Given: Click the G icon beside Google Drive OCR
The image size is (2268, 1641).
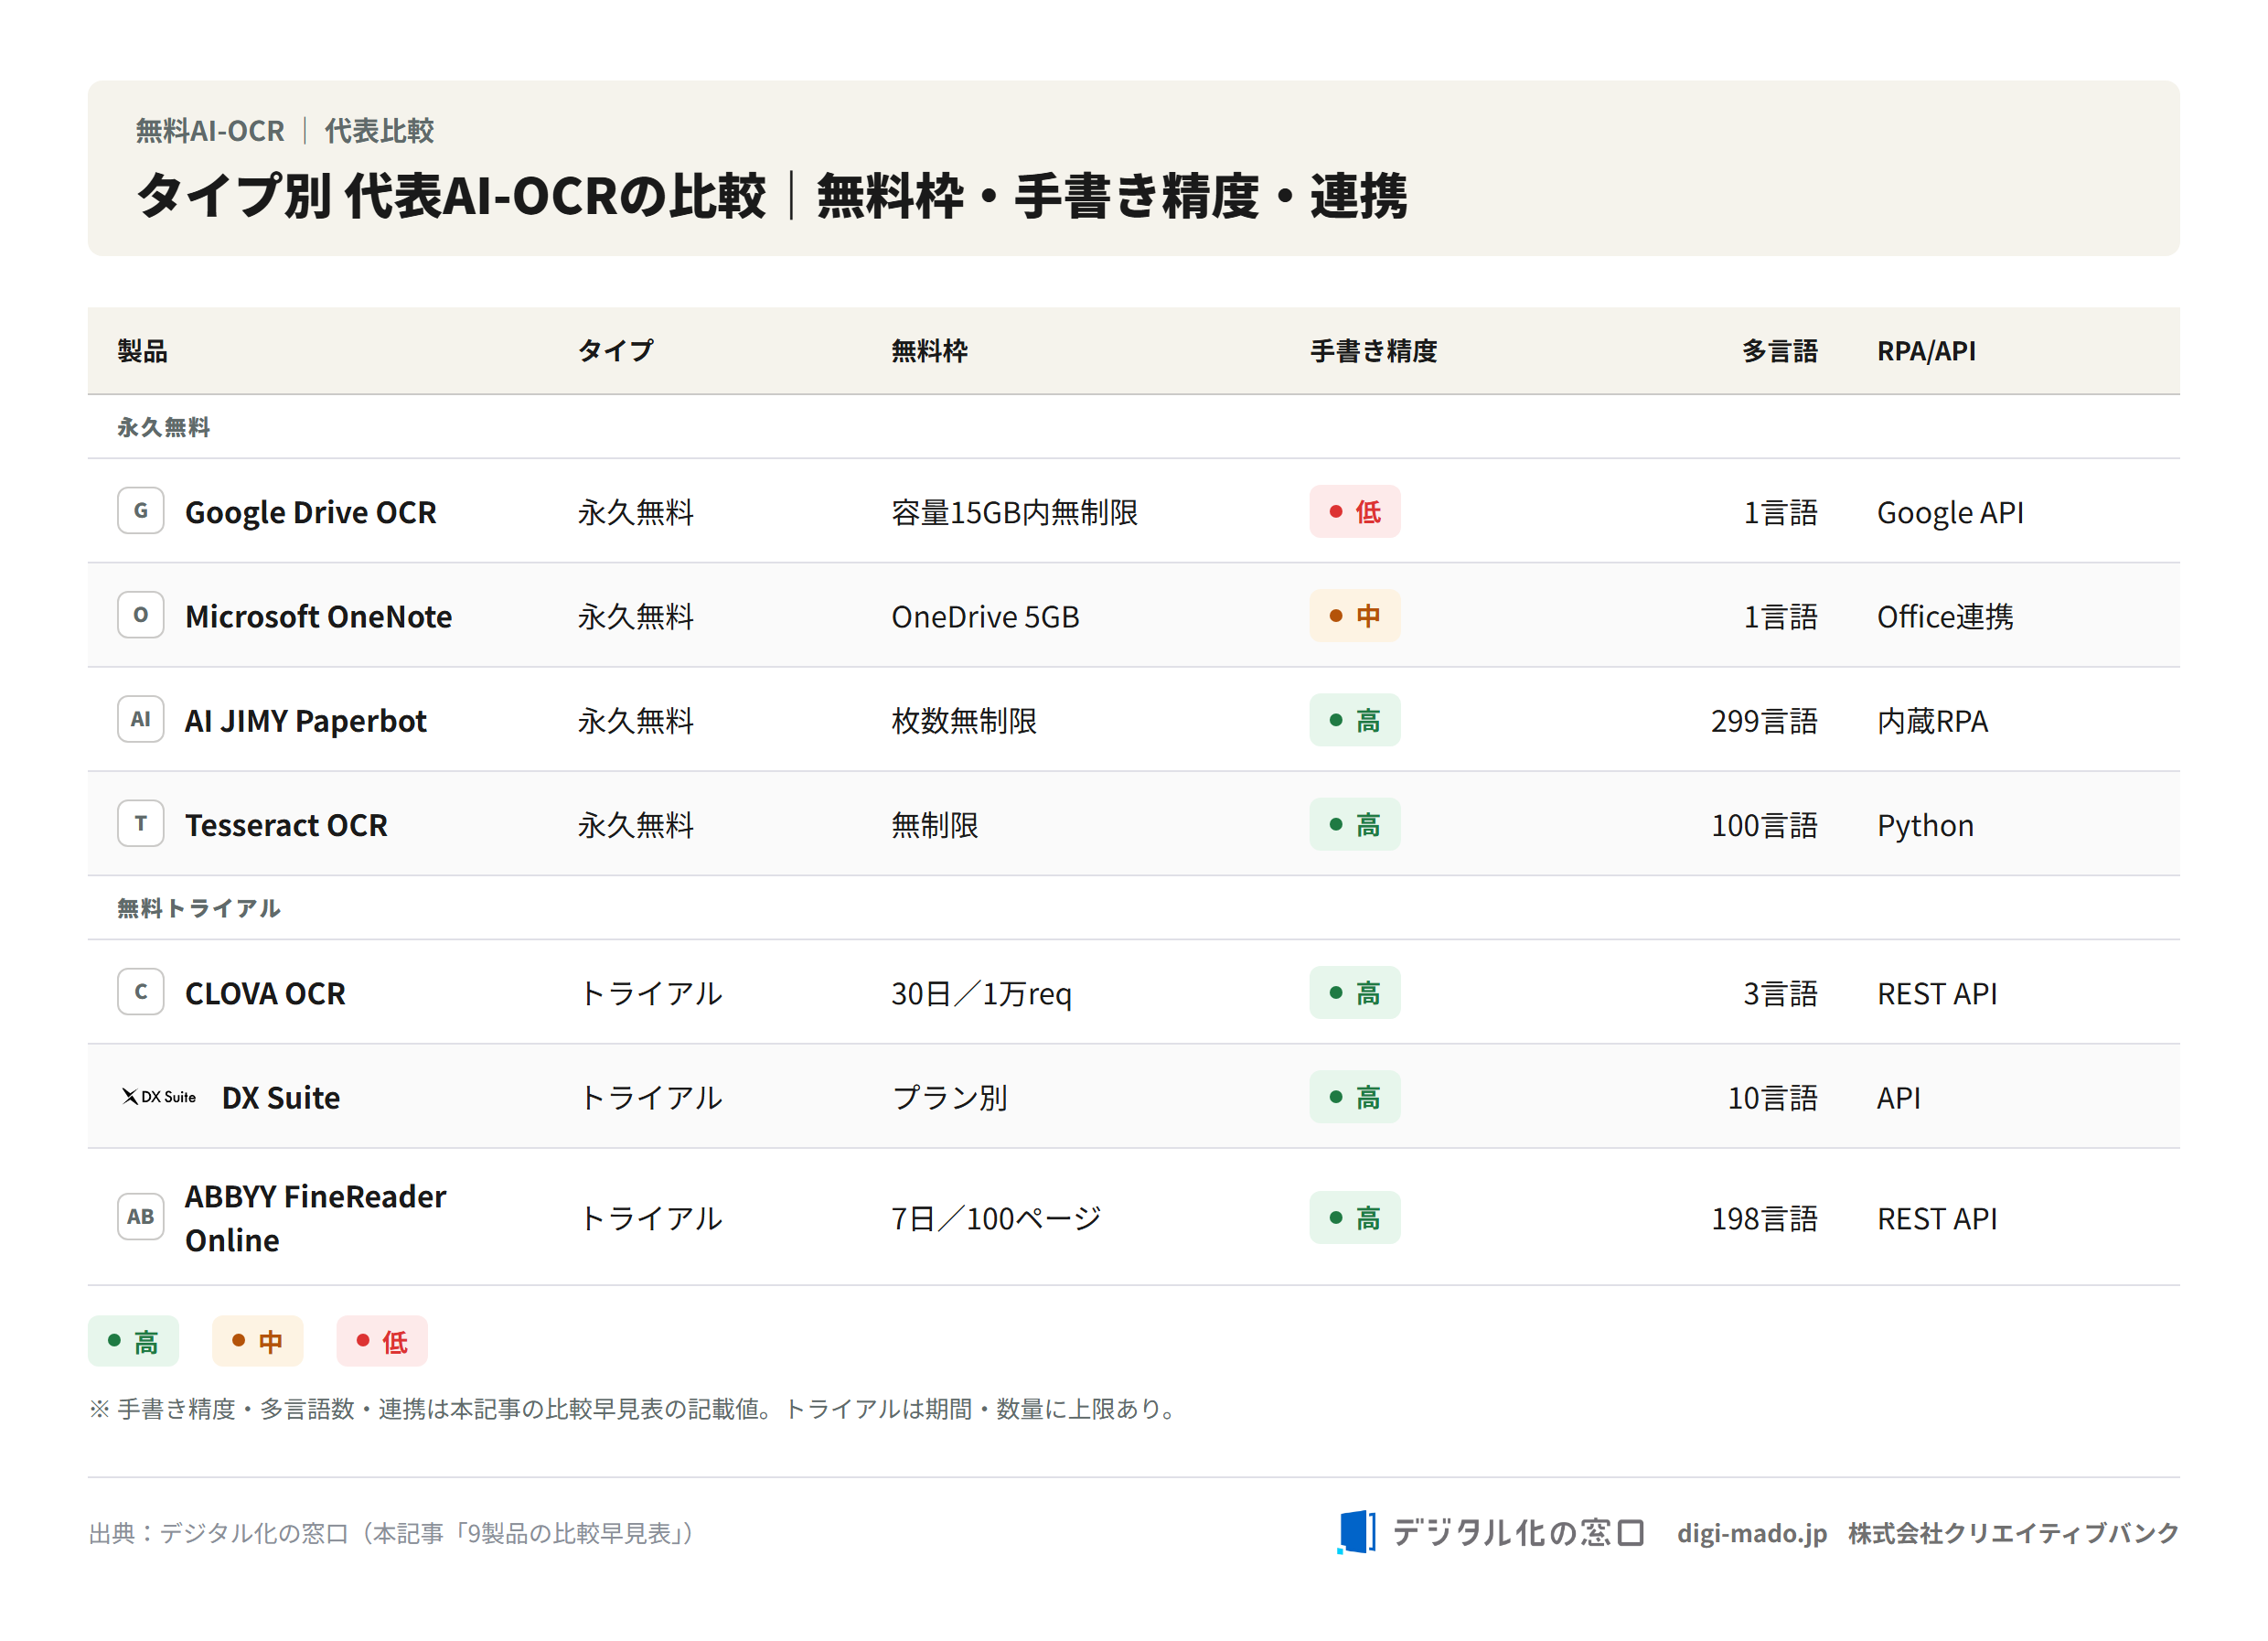Looking at the screenshot, I should pos(141,511).
